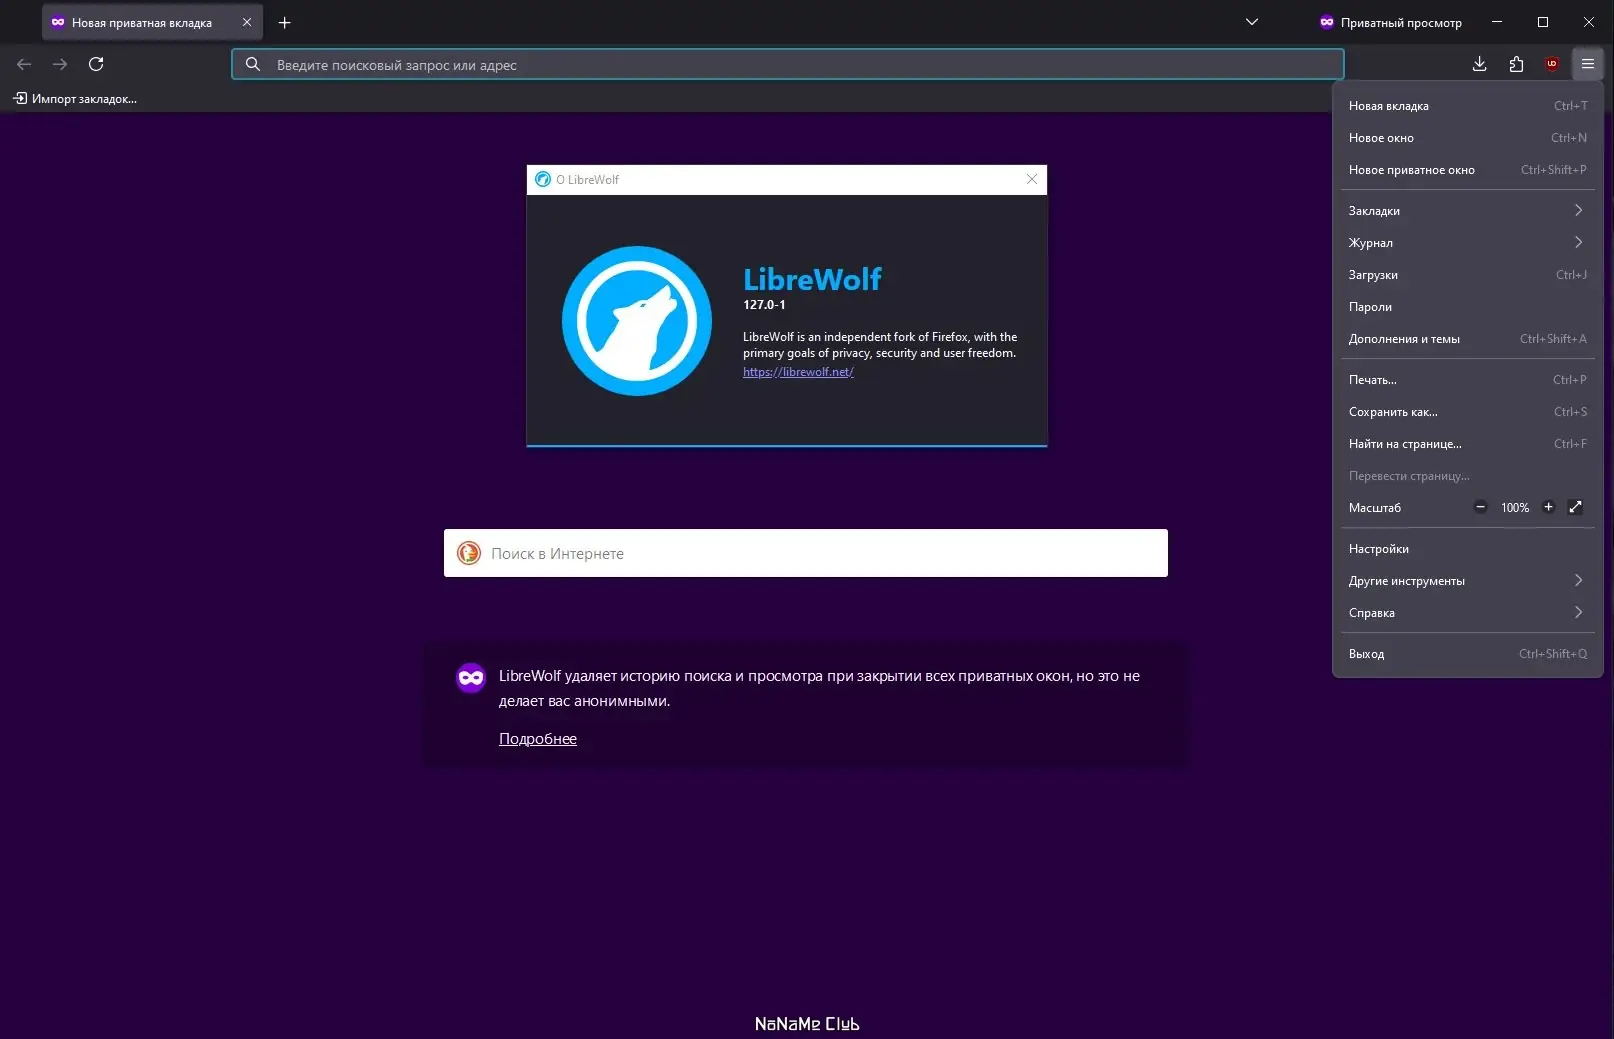Click the address bar magnifier icon
Screen dimensions: 1614x1039
point(253,64)
